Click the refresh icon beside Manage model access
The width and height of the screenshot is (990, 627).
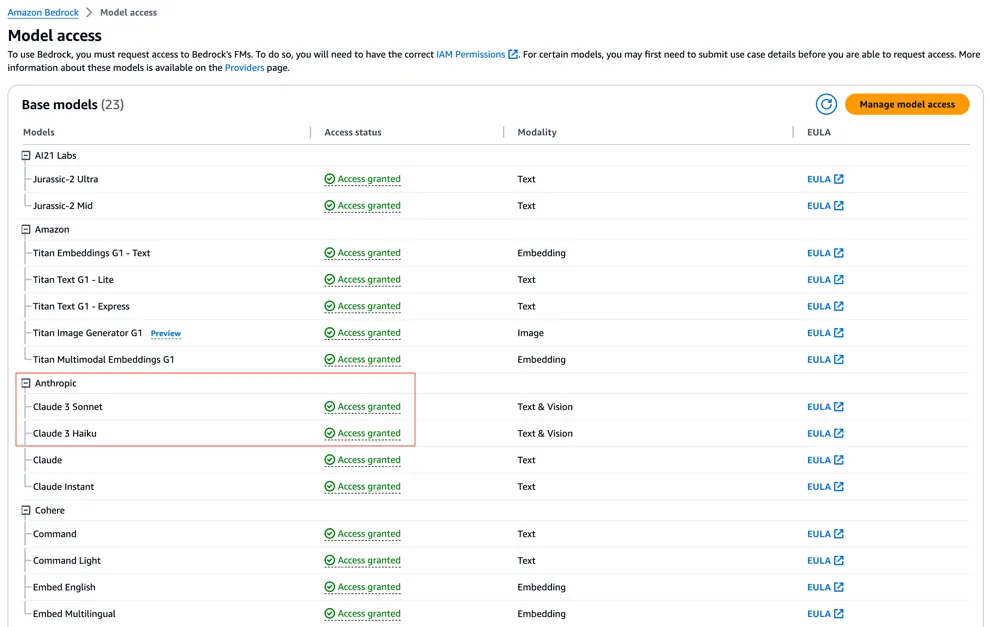click(826, 104)
